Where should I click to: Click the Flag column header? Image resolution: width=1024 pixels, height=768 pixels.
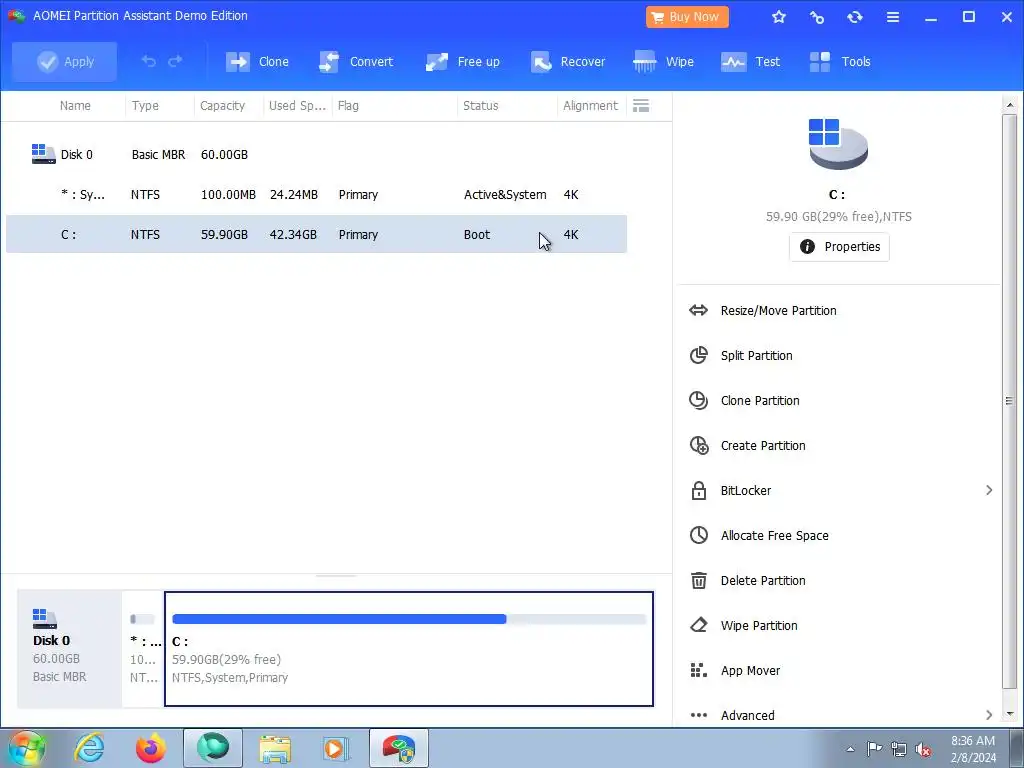point(348,106)
